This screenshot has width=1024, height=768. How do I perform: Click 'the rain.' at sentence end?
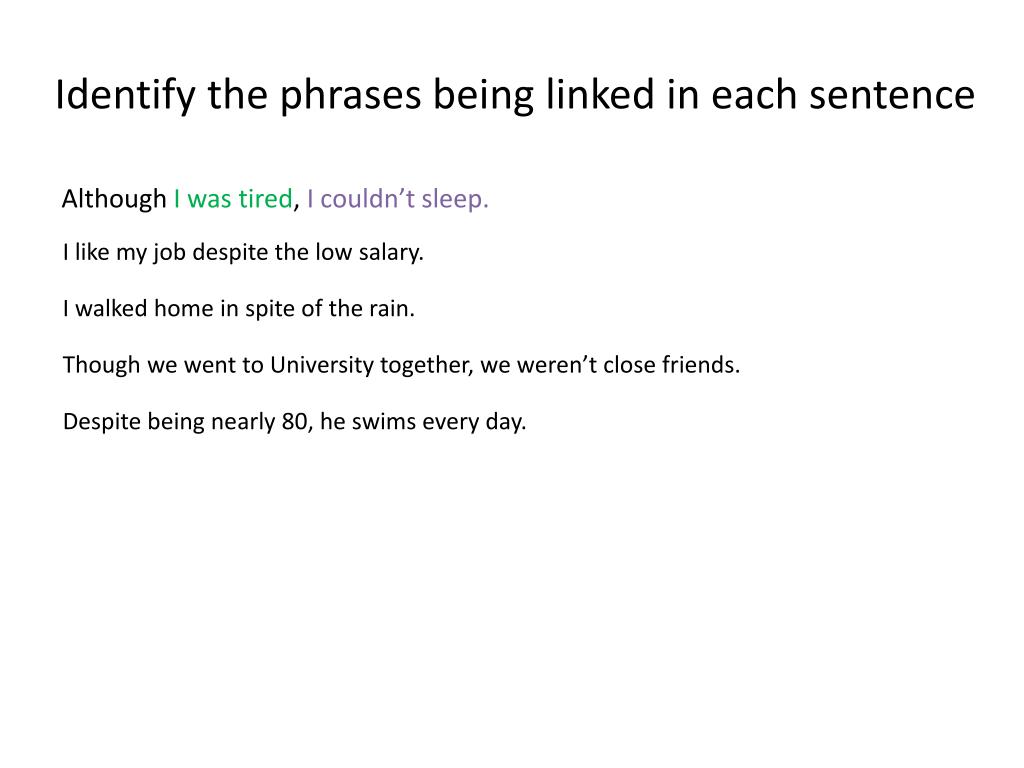tap(372, 308)
